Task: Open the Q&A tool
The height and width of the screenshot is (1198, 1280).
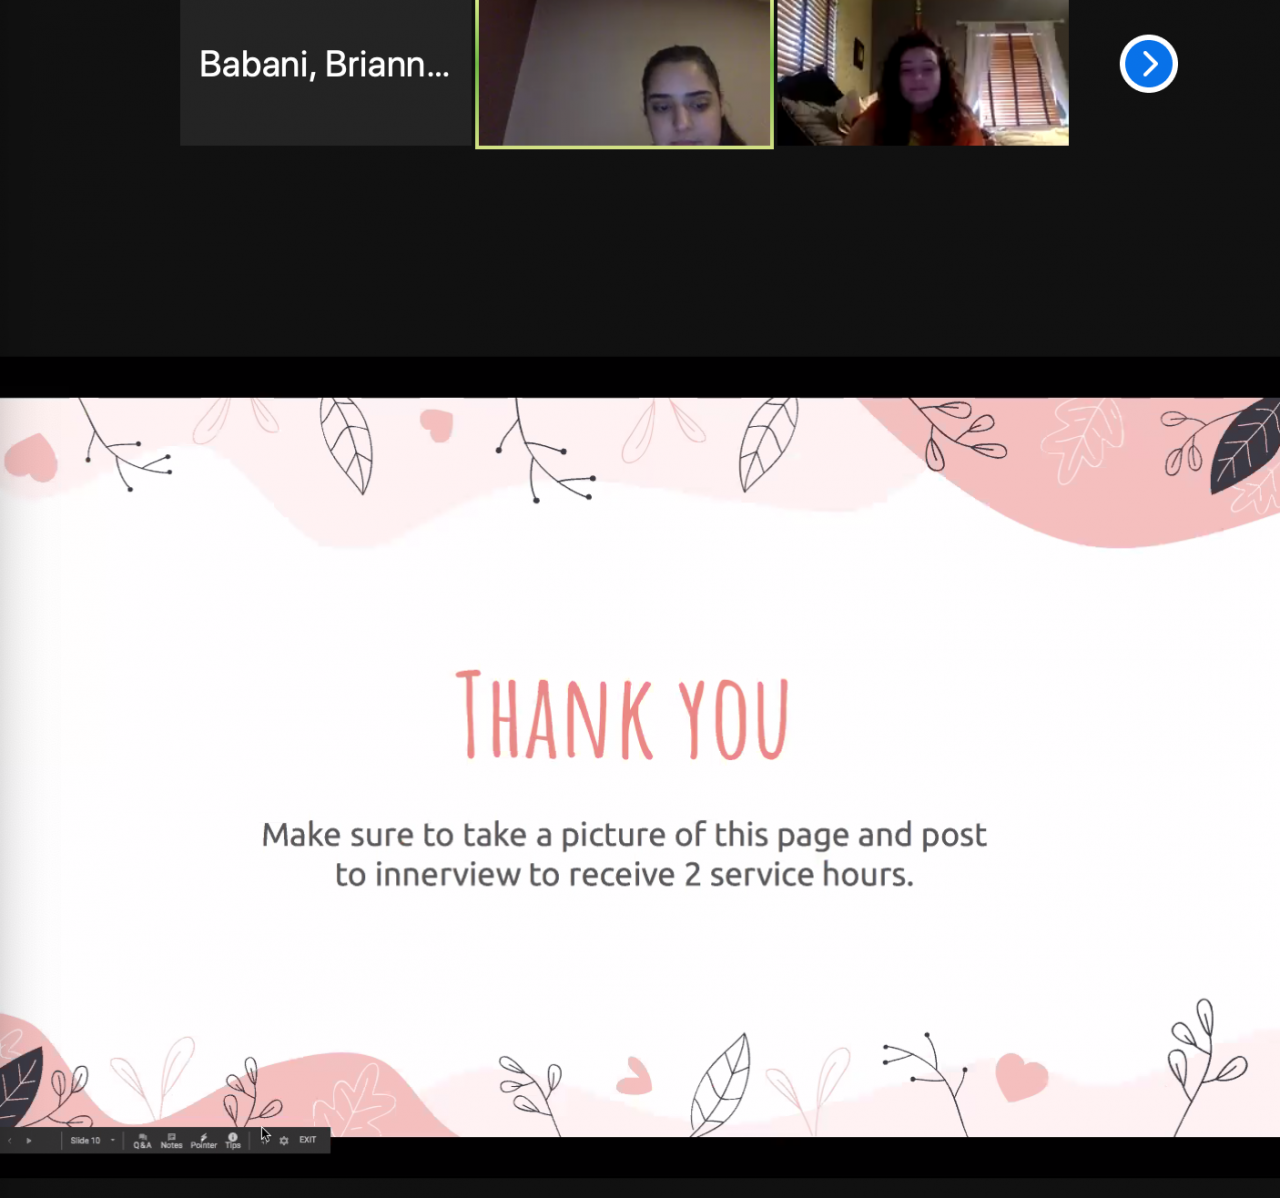Action: coord(142,1141)
